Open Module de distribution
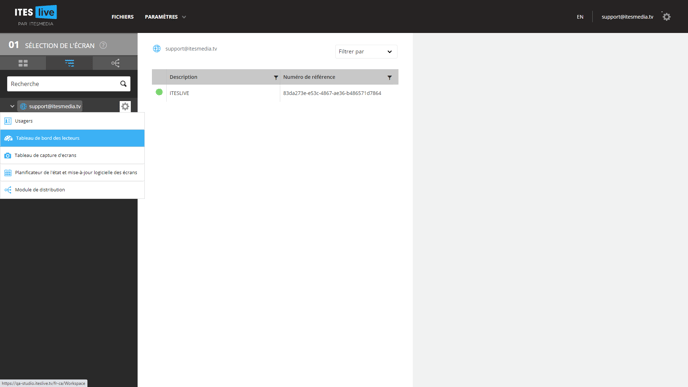The image size is (688, 387). (72, 190)
